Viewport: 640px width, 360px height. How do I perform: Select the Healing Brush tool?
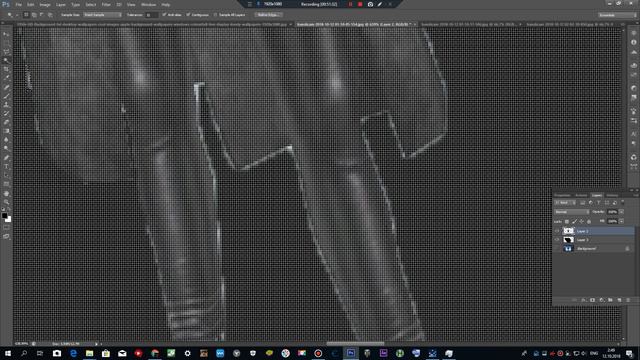(x=6, y=87)
